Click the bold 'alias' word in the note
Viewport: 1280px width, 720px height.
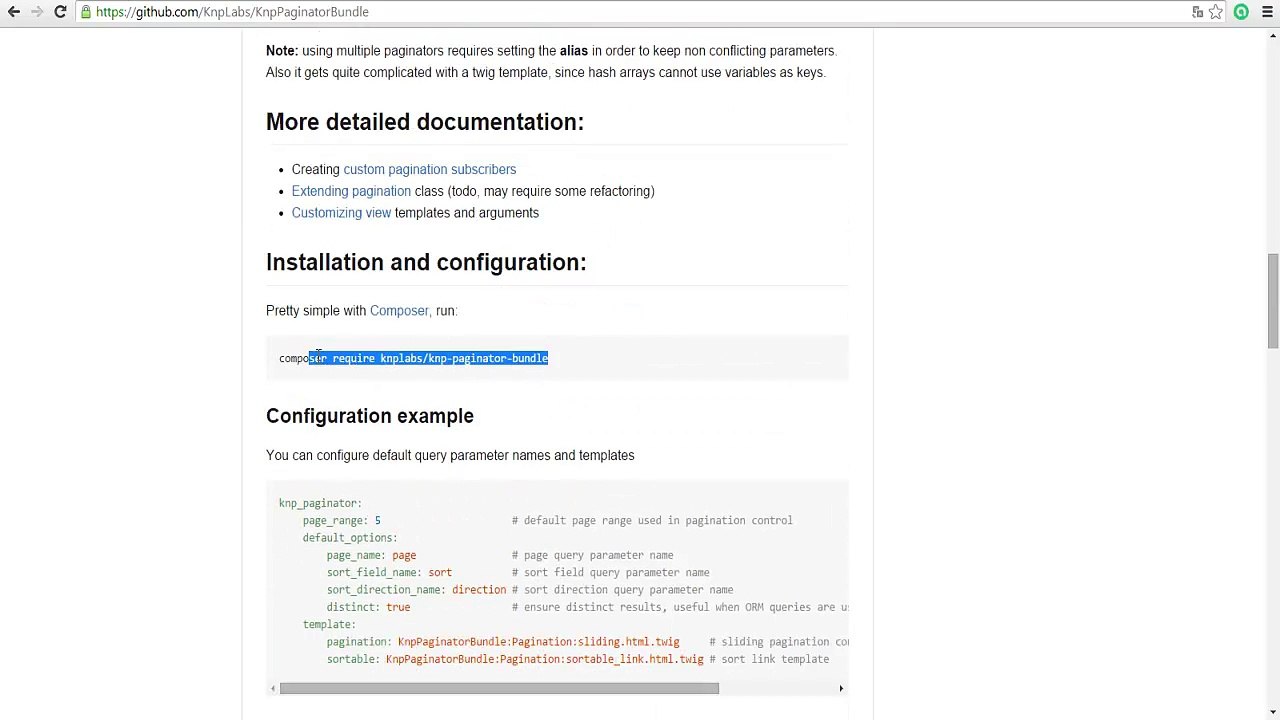click(x=574, y=51)
